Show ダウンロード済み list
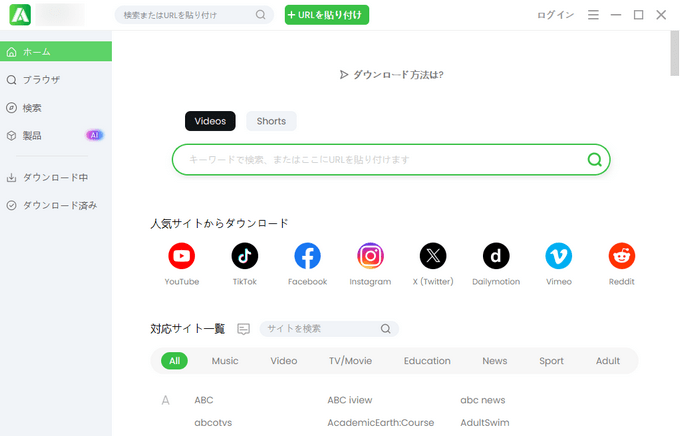This screenshot has width=680, height=436. point(56,205)
